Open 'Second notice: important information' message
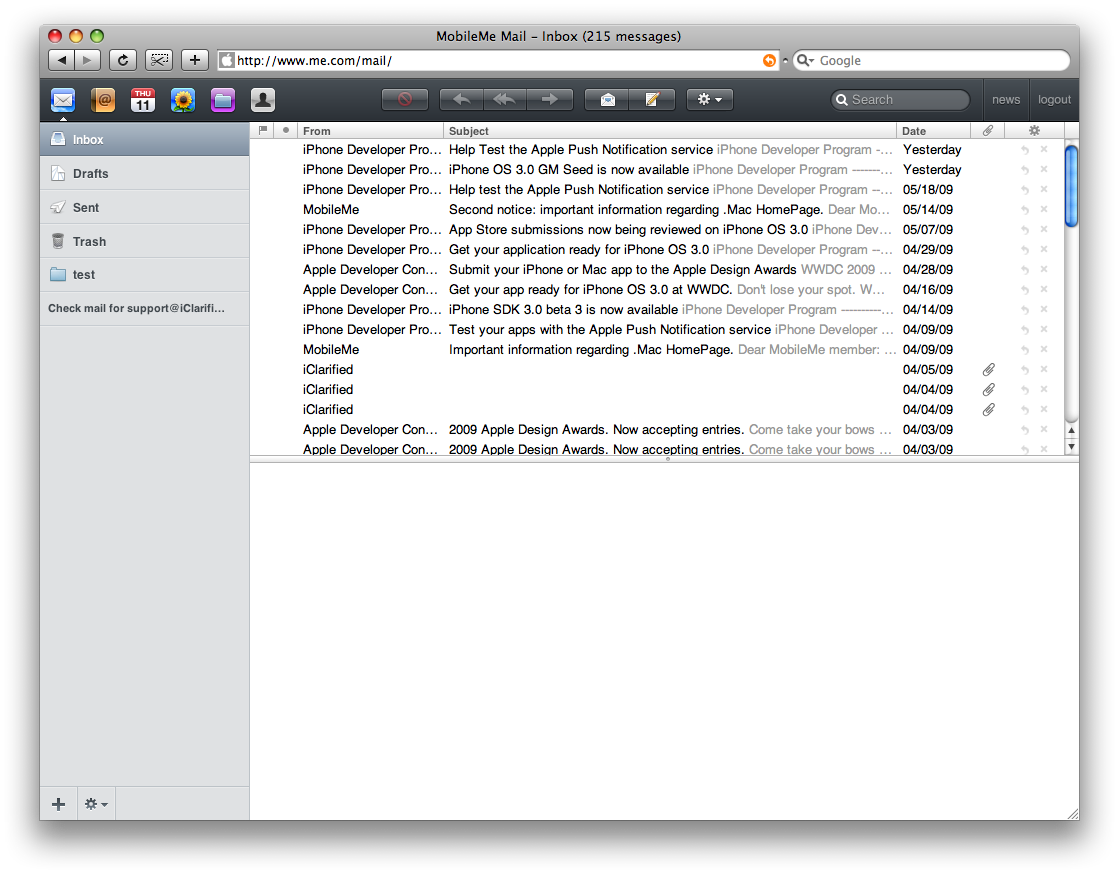 point(657,210)
